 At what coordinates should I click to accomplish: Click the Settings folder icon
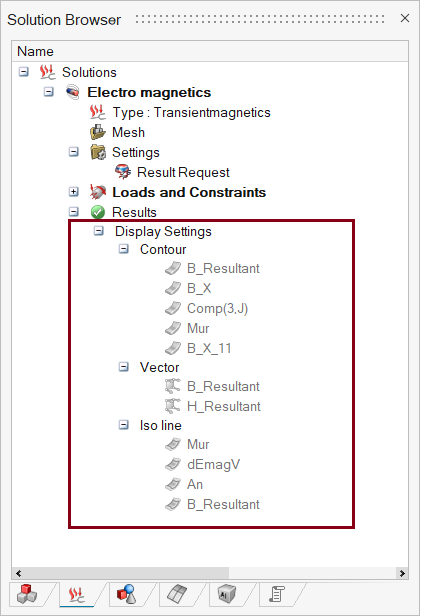pos(98,152)
